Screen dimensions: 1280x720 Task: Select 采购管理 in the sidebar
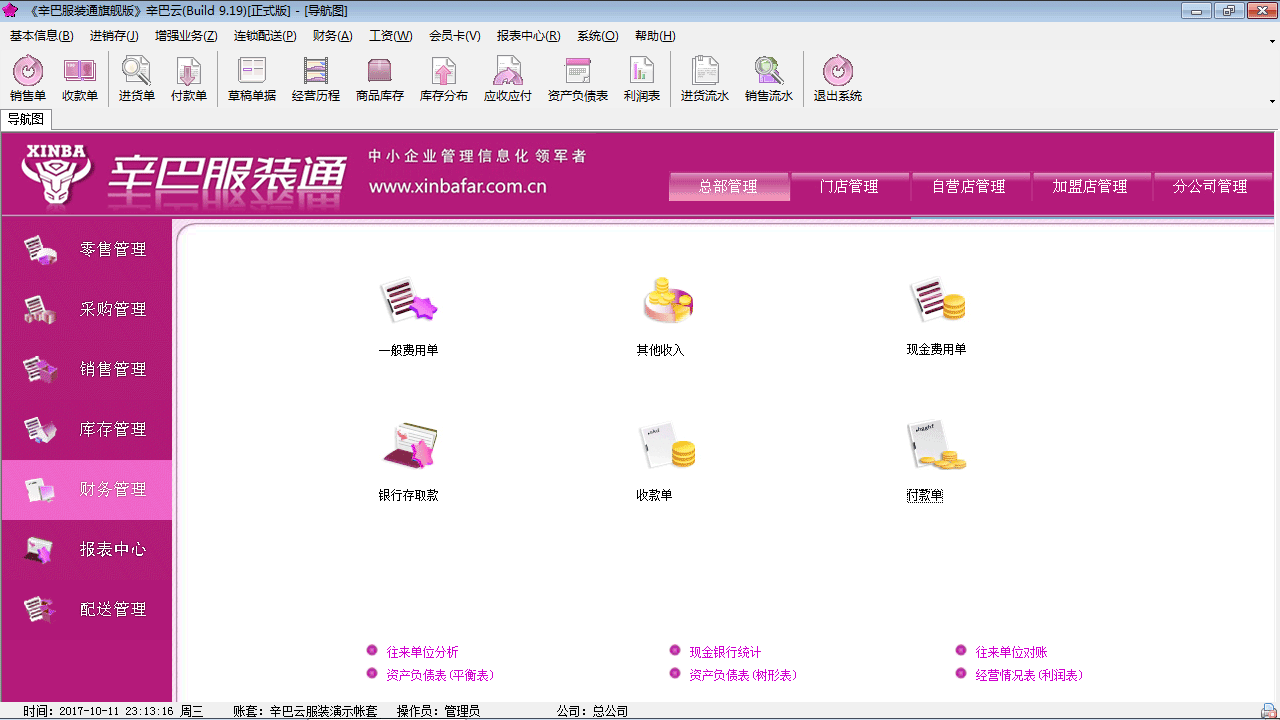click(87, 310)
